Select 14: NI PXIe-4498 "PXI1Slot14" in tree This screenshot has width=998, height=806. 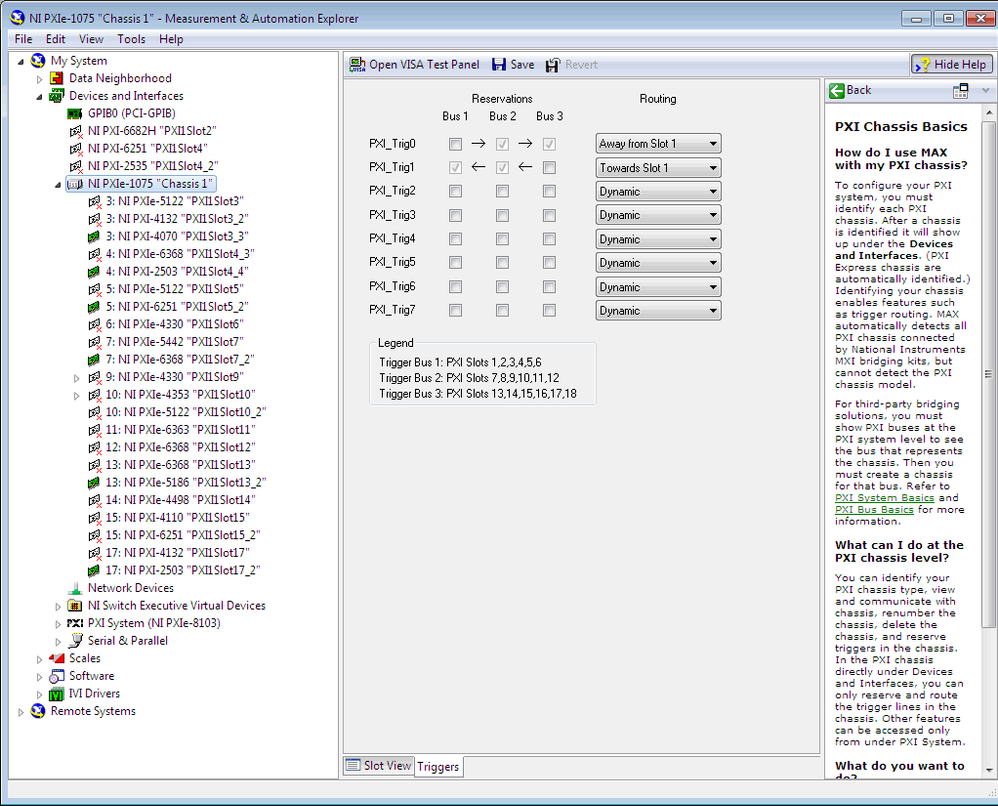click(180, 500)
